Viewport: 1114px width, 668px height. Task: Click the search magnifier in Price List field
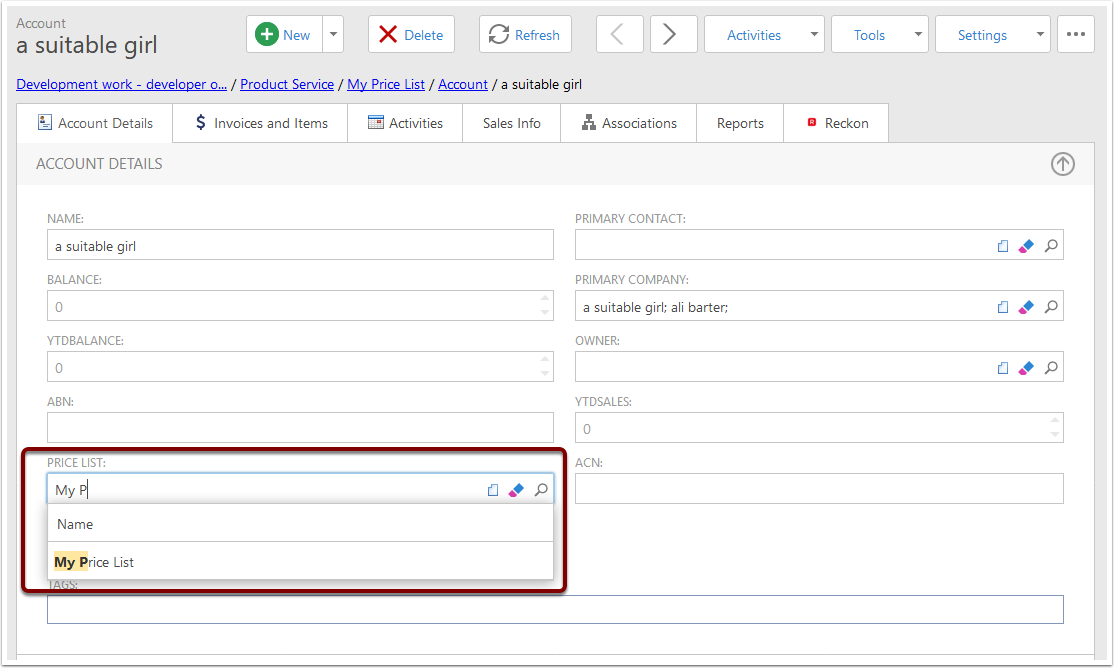point(541,490)
